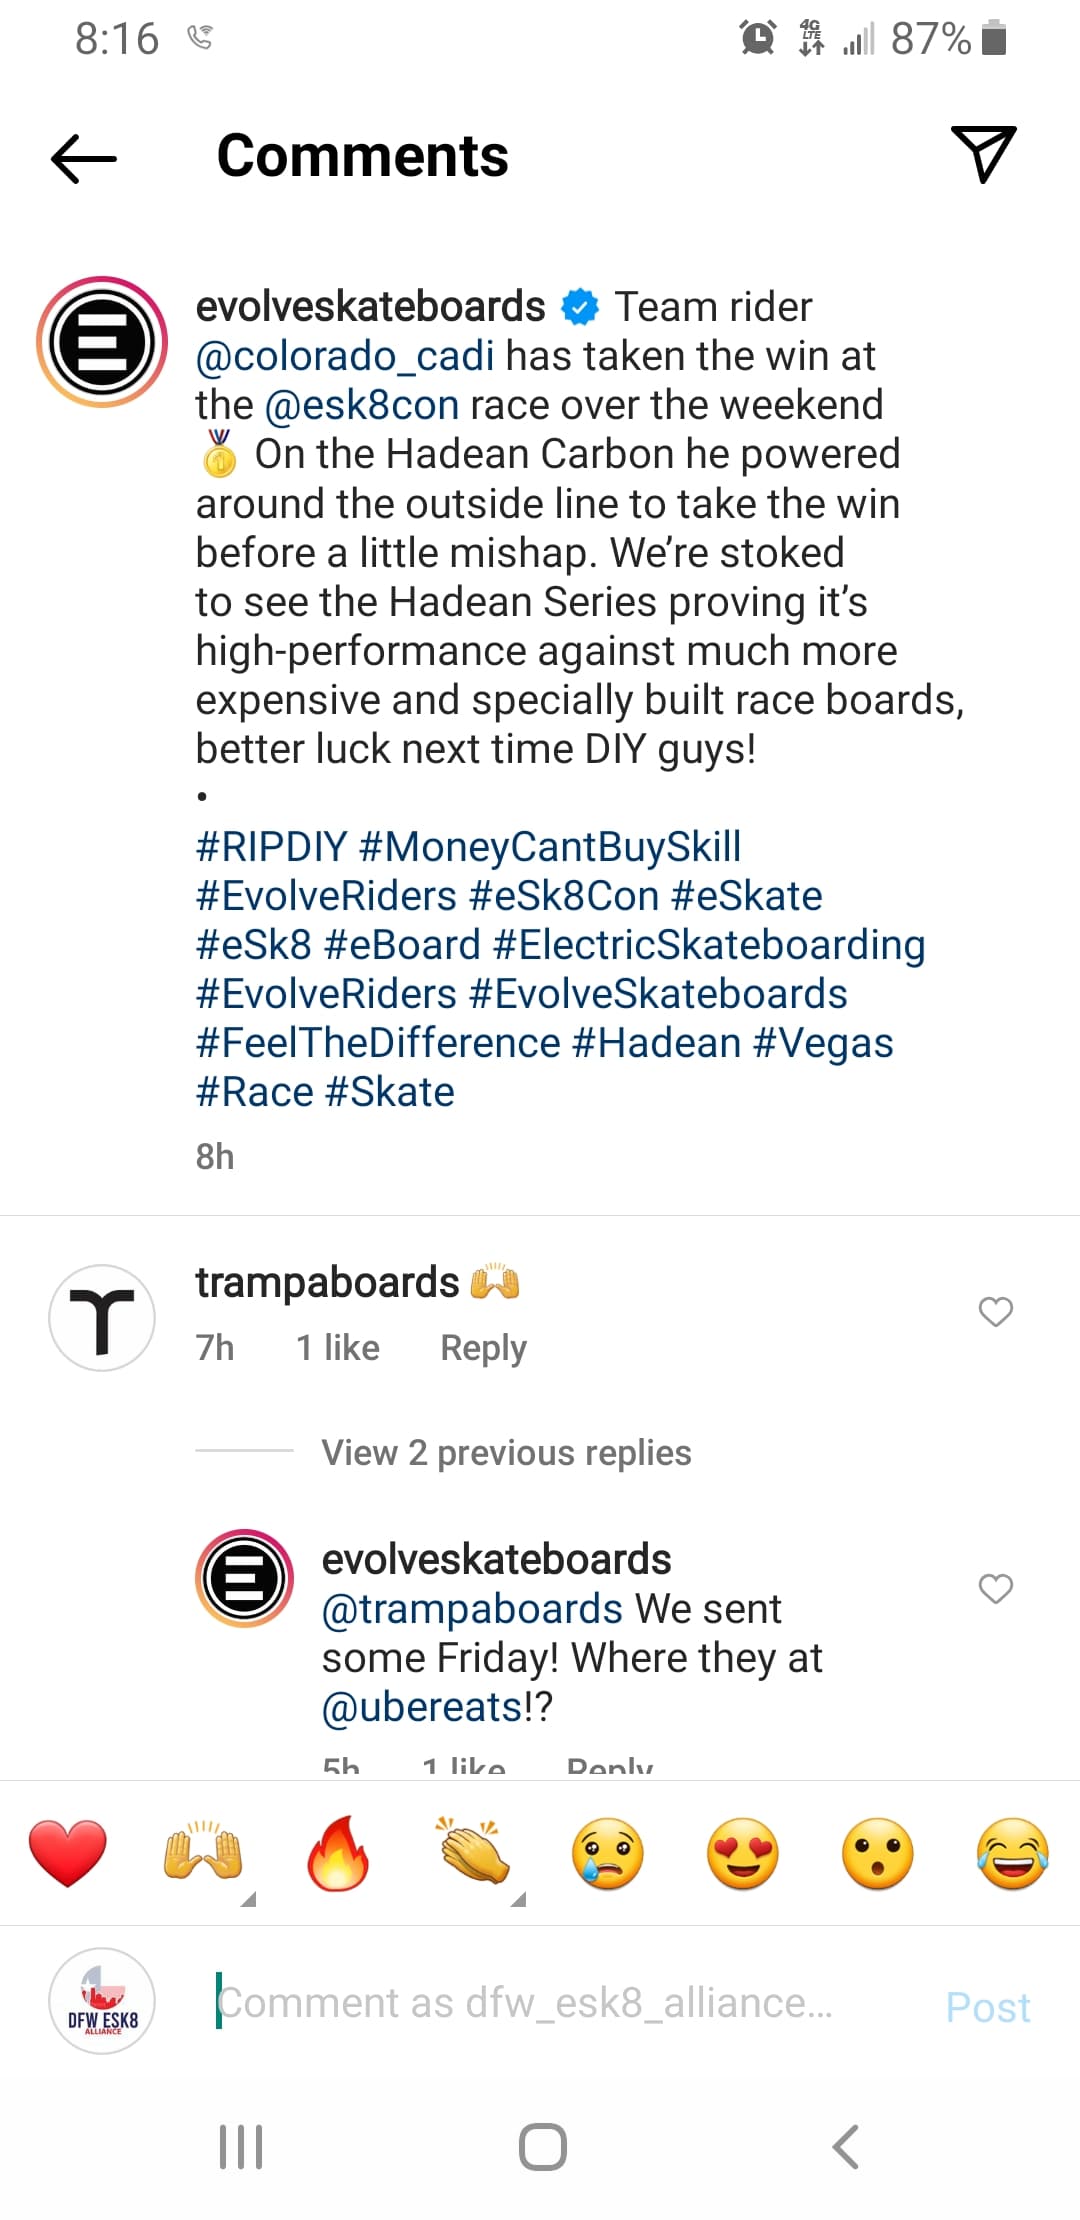Image resolution: width=1080 pixels, height=2220 pixels.
Task: Insert heart eyes emoji
Action: point(743,1853)
